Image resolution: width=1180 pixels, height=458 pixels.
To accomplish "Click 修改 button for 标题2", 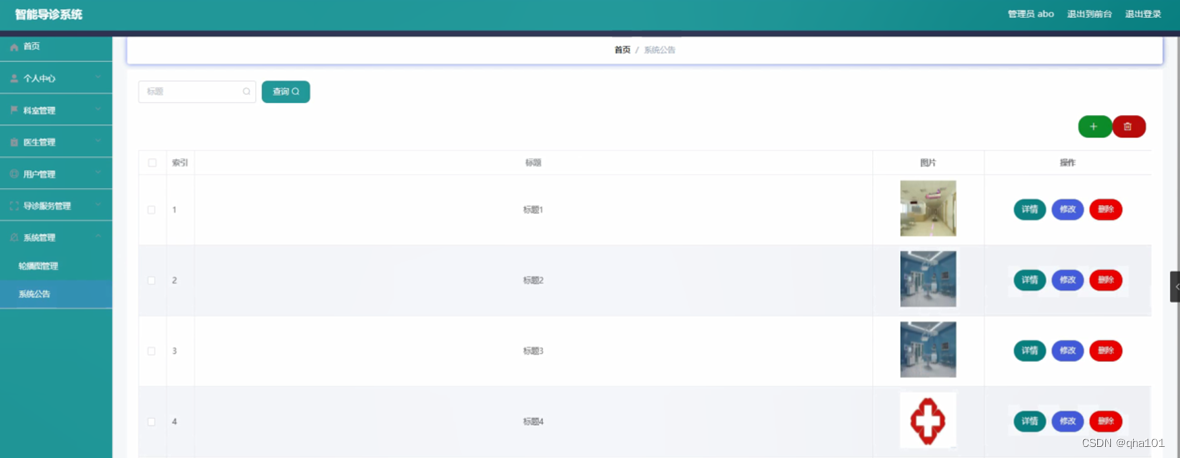I will [x=1068, y=281].
